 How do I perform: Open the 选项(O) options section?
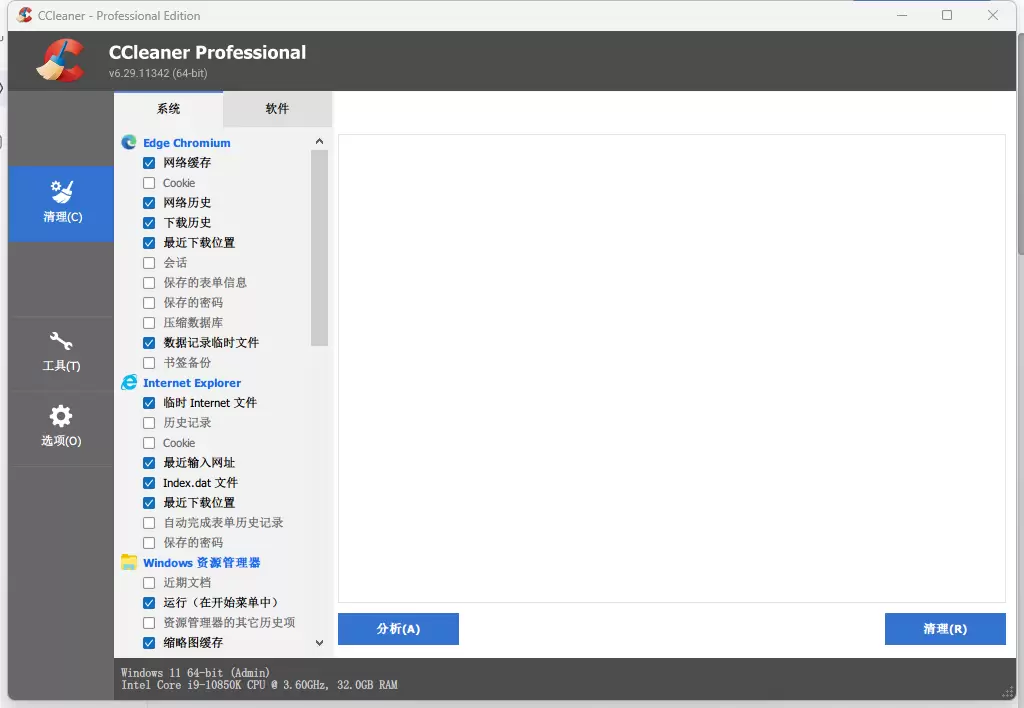61,428
